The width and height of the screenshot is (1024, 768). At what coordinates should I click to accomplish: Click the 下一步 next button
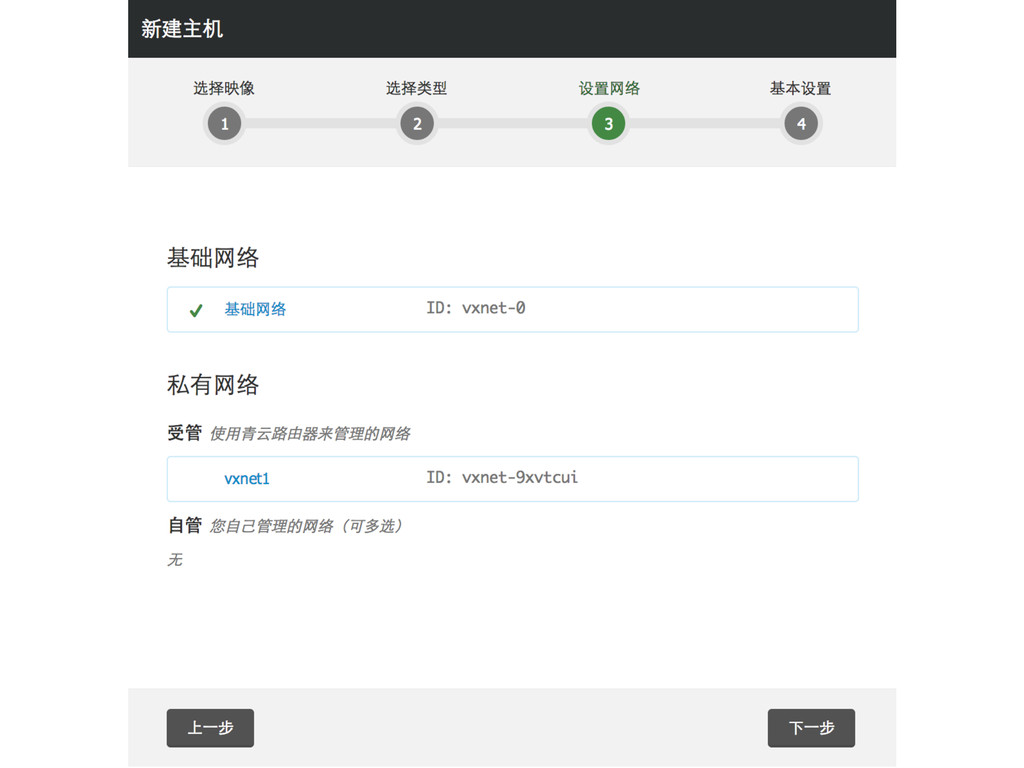[811, 728]
